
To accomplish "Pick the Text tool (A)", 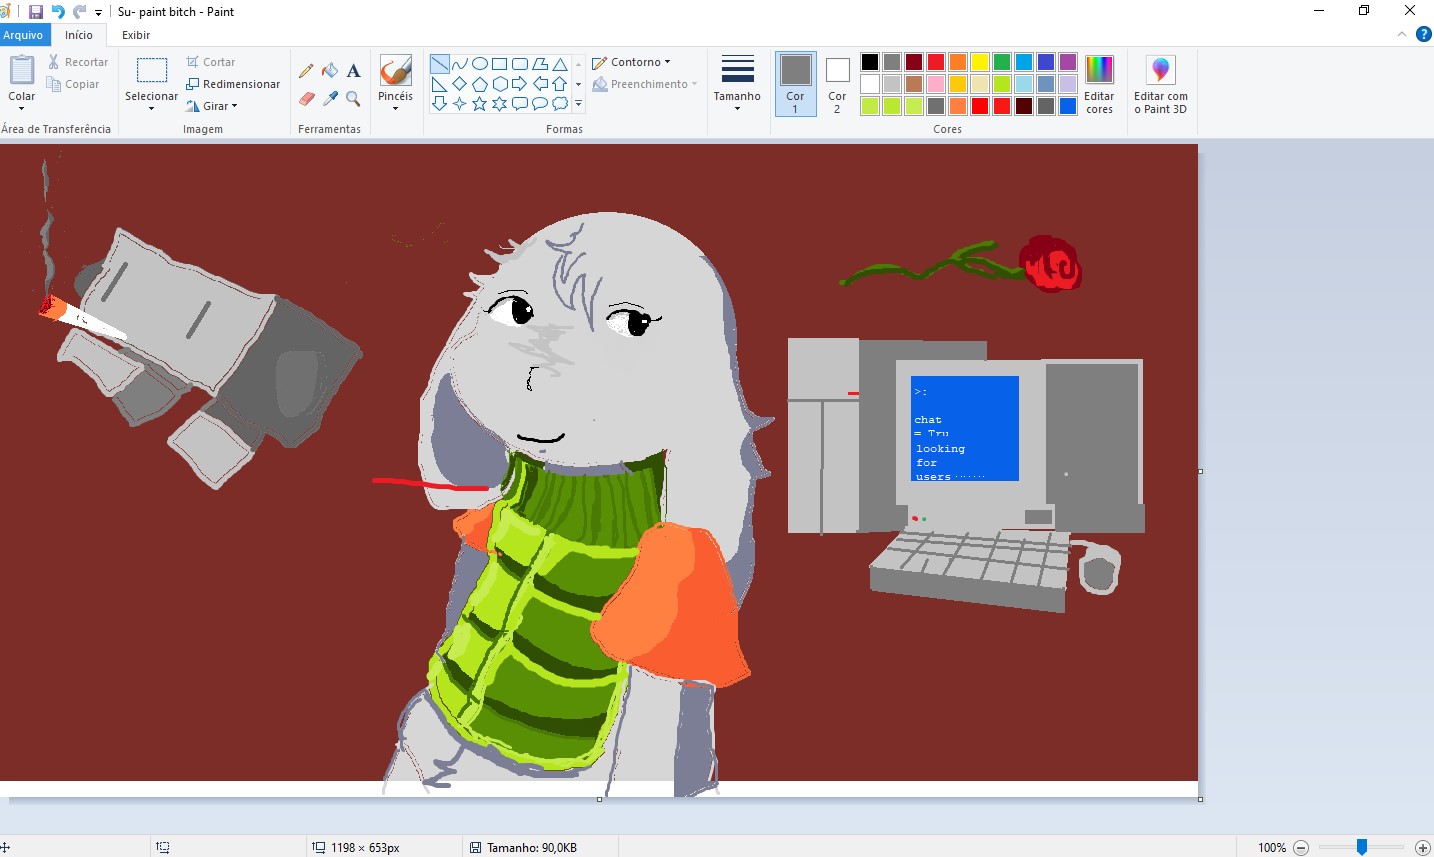I will (x=353, y=70).
